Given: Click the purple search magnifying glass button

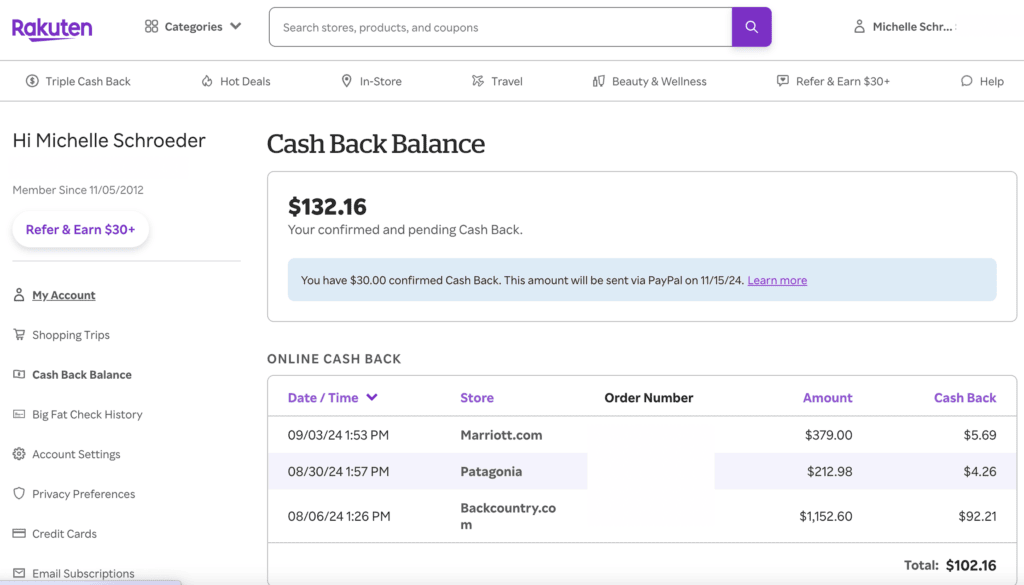Looking at the screenshot, I should point(751,27).
